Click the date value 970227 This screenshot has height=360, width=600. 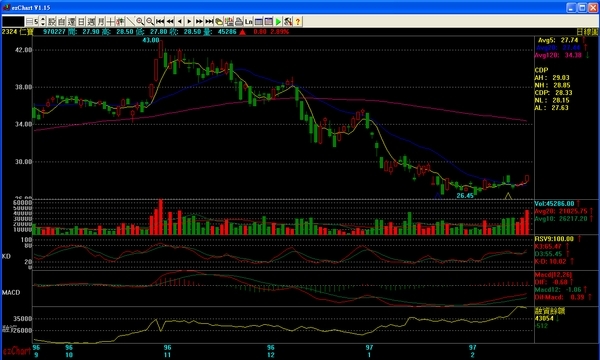pyautogui.click(x=54, y=31)
